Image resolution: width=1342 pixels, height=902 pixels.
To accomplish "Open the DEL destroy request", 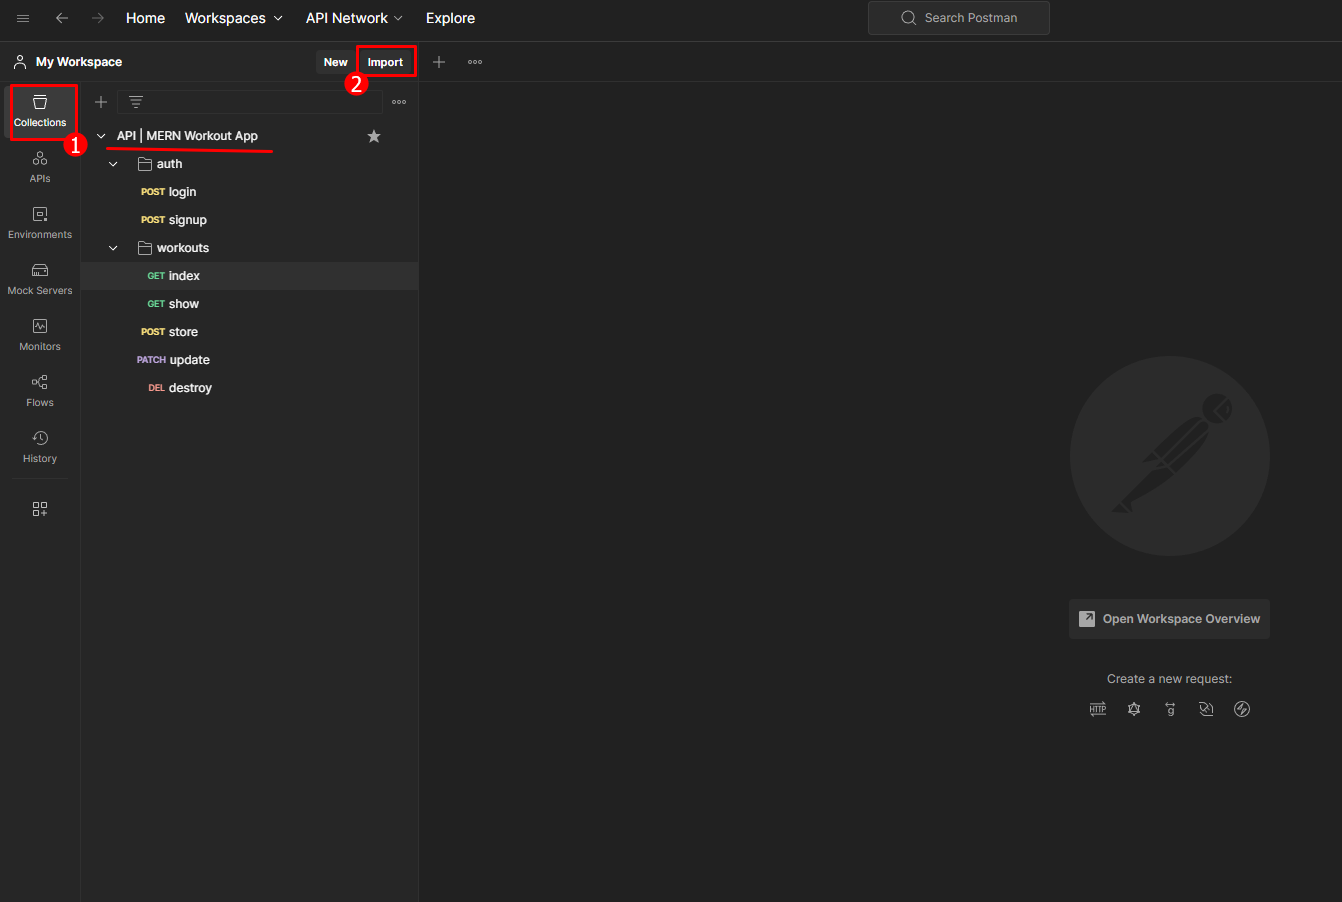I will (x=180, y=388).
